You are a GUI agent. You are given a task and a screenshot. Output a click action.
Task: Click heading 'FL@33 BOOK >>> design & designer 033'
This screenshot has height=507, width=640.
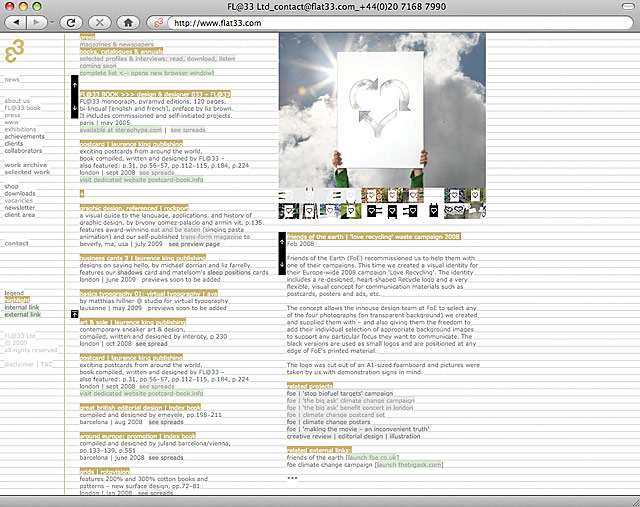pos(155,94)
